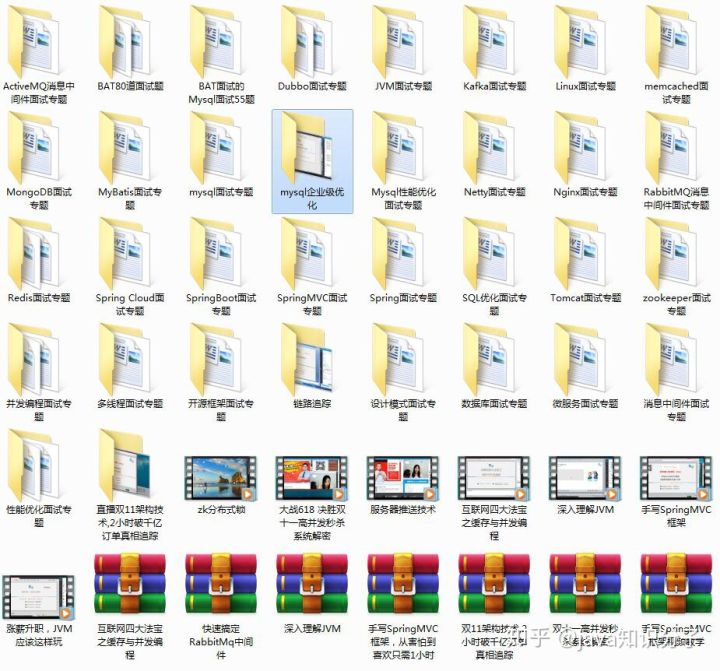Viewport: 720px width, 671px height.
Task: Open the 链路追踪 folder
Action: click(x=312, y=361)
